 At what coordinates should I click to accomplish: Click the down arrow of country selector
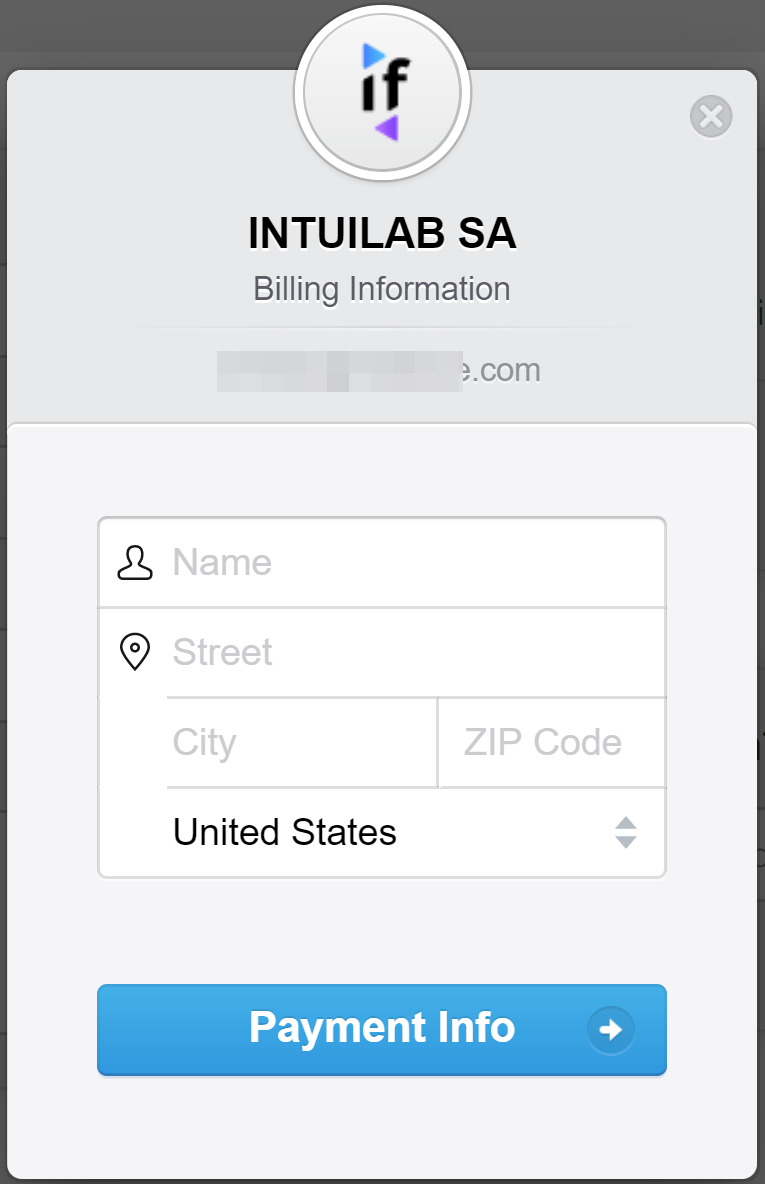626,842
